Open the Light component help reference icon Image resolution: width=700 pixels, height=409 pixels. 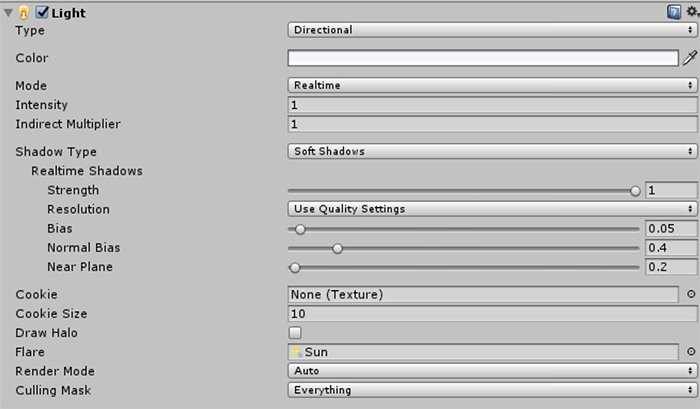(x=674, y=12)
